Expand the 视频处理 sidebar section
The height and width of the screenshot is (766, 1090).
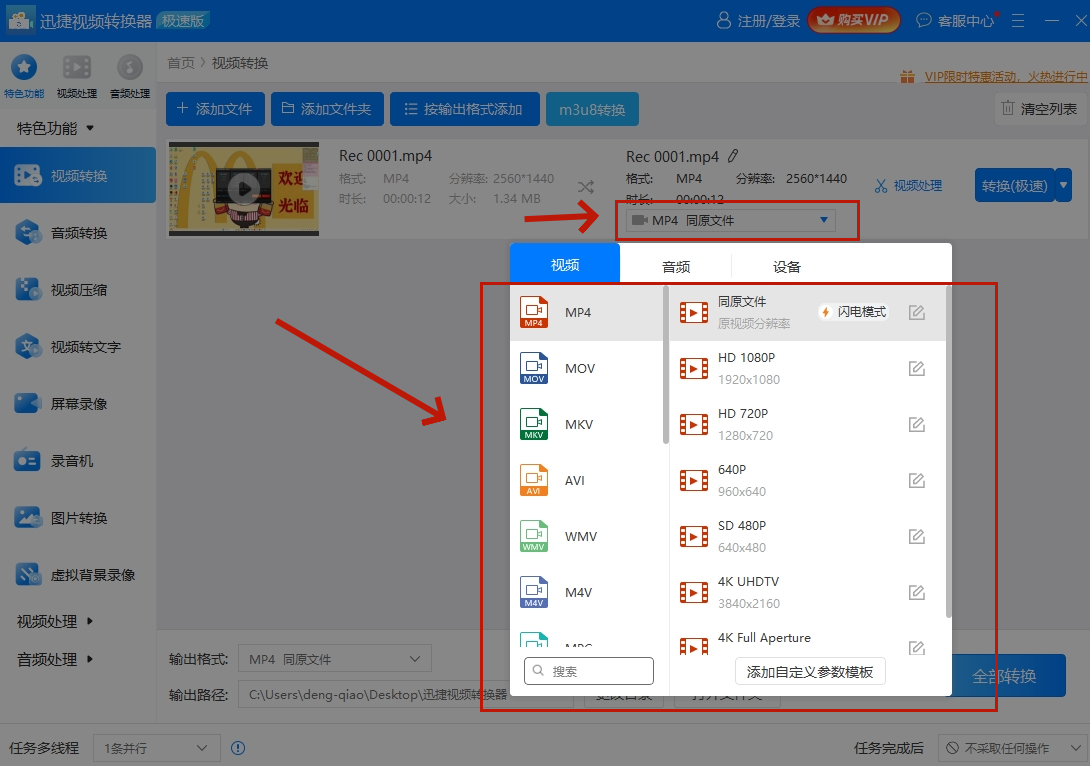coord(55,621)
